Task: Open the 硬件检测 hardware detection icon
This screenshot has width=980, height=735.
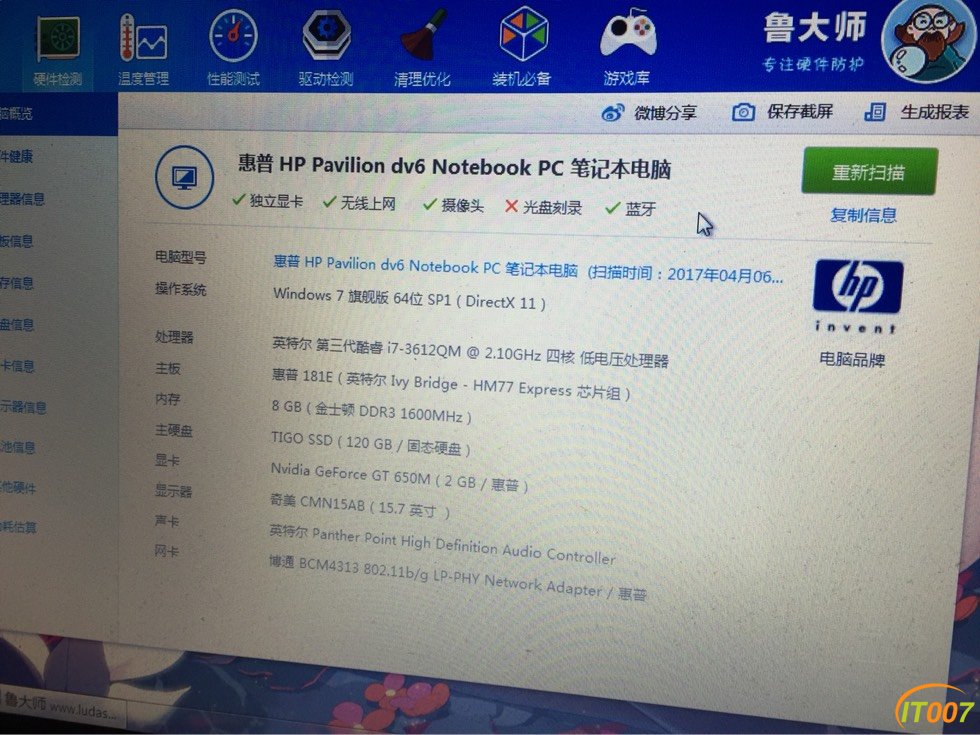Action: tap(58, 39)
